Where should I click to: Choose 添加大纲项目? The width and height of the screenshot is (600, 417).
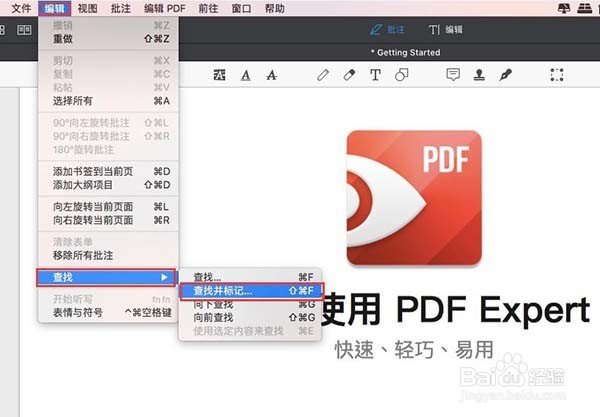click(108, 185)
